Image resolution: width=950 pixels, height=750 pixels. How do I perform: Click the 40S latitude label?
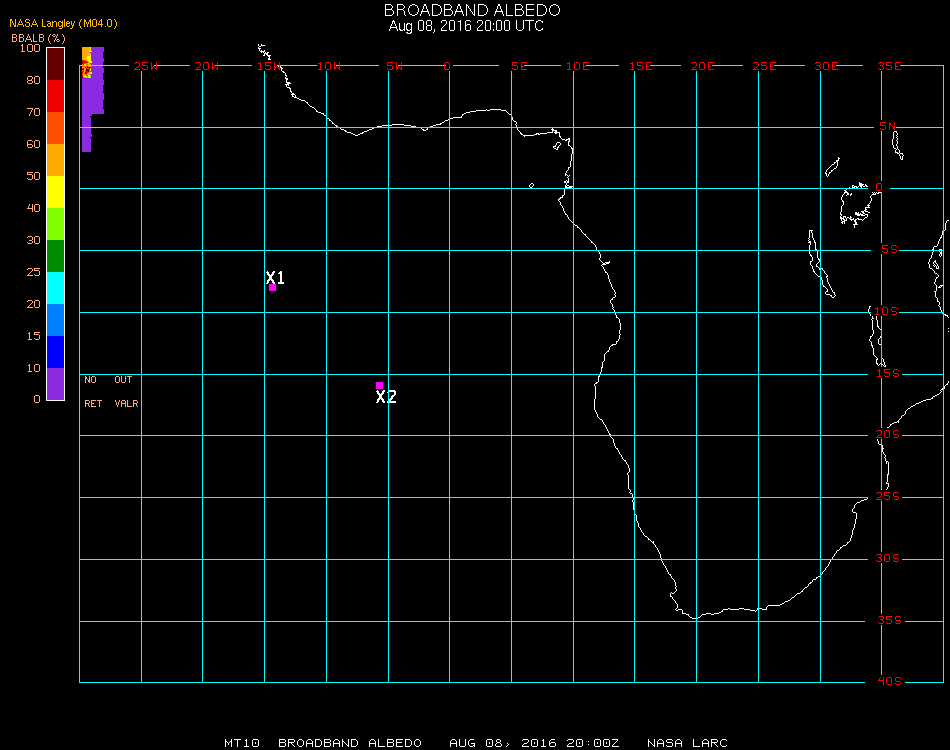[x=889, y=682]
